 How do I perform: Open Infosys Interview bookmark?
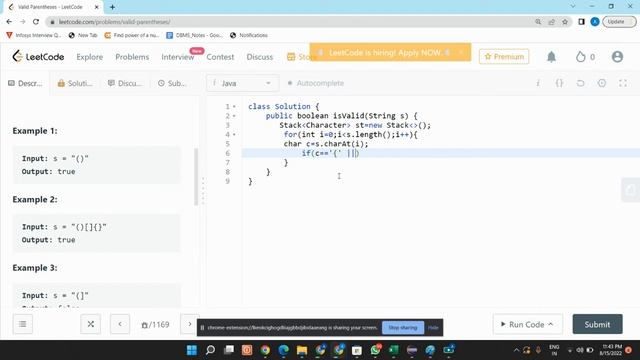(x=33, y=35)
